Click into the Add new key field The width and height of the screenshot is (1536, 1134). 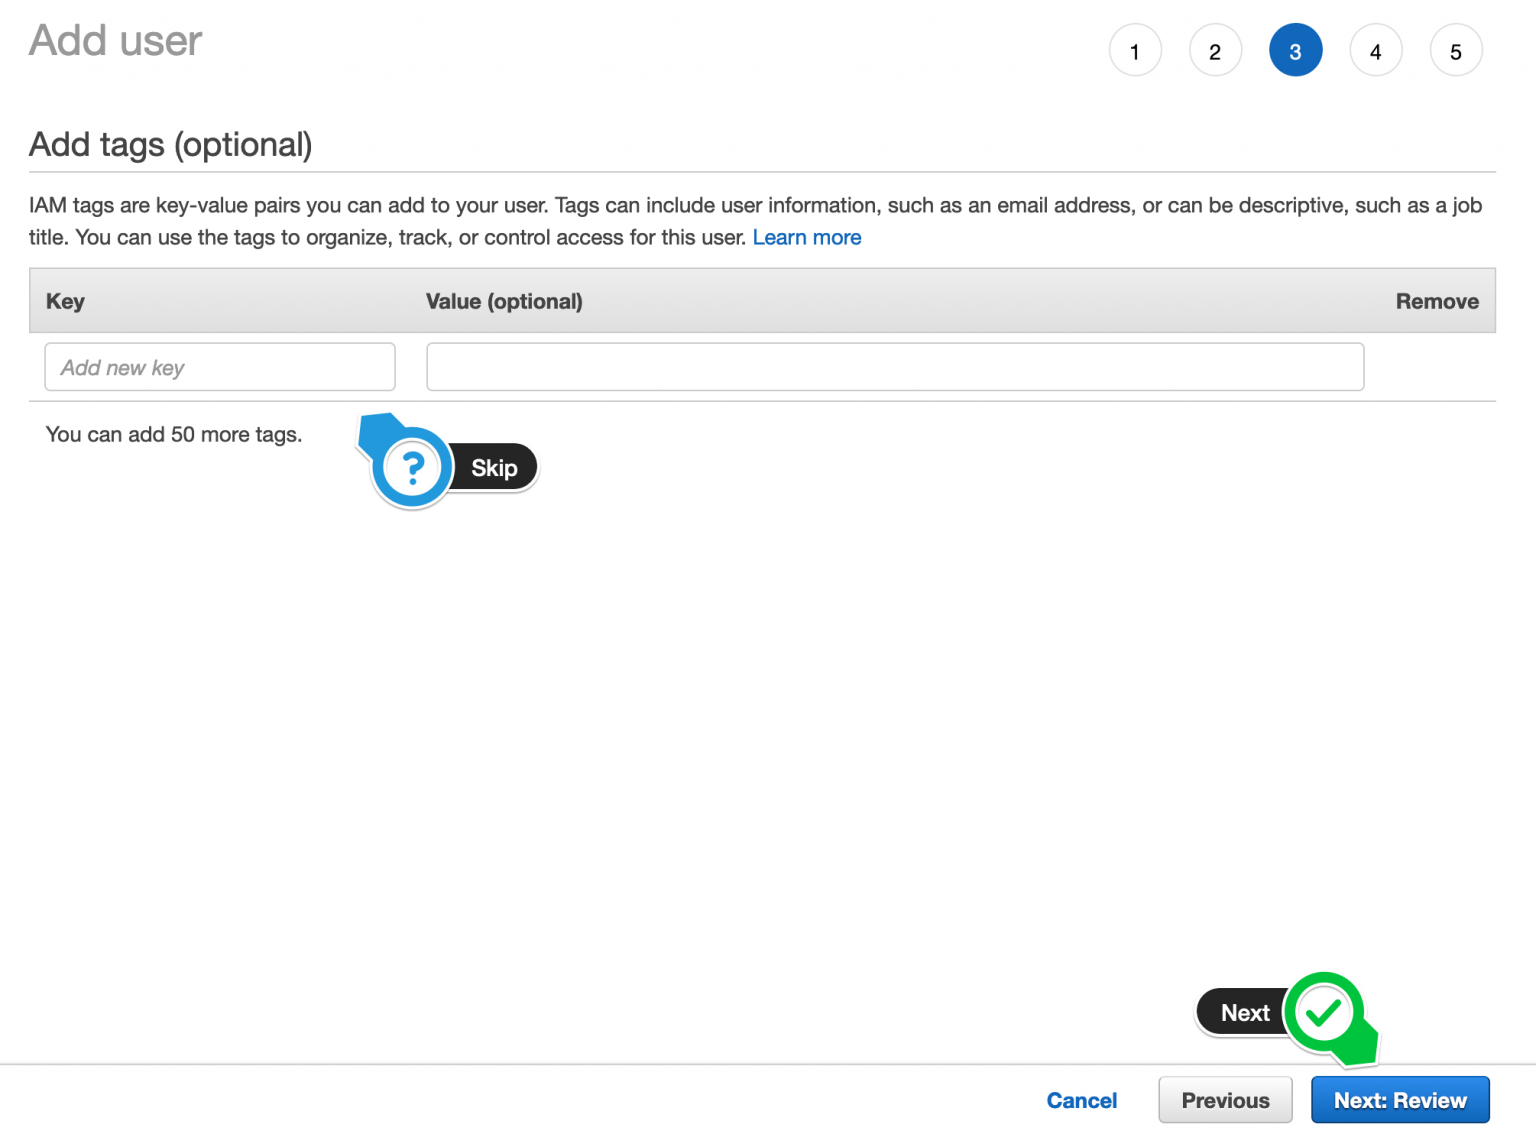tap(219, 367)
